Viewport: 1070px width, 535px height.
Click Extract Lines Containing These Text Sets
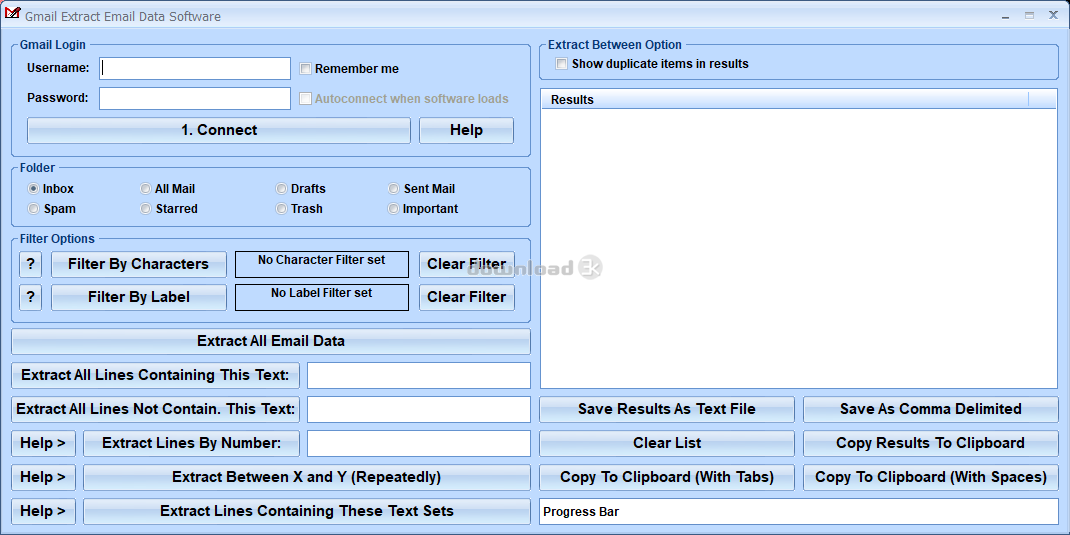tap(306, 511)
